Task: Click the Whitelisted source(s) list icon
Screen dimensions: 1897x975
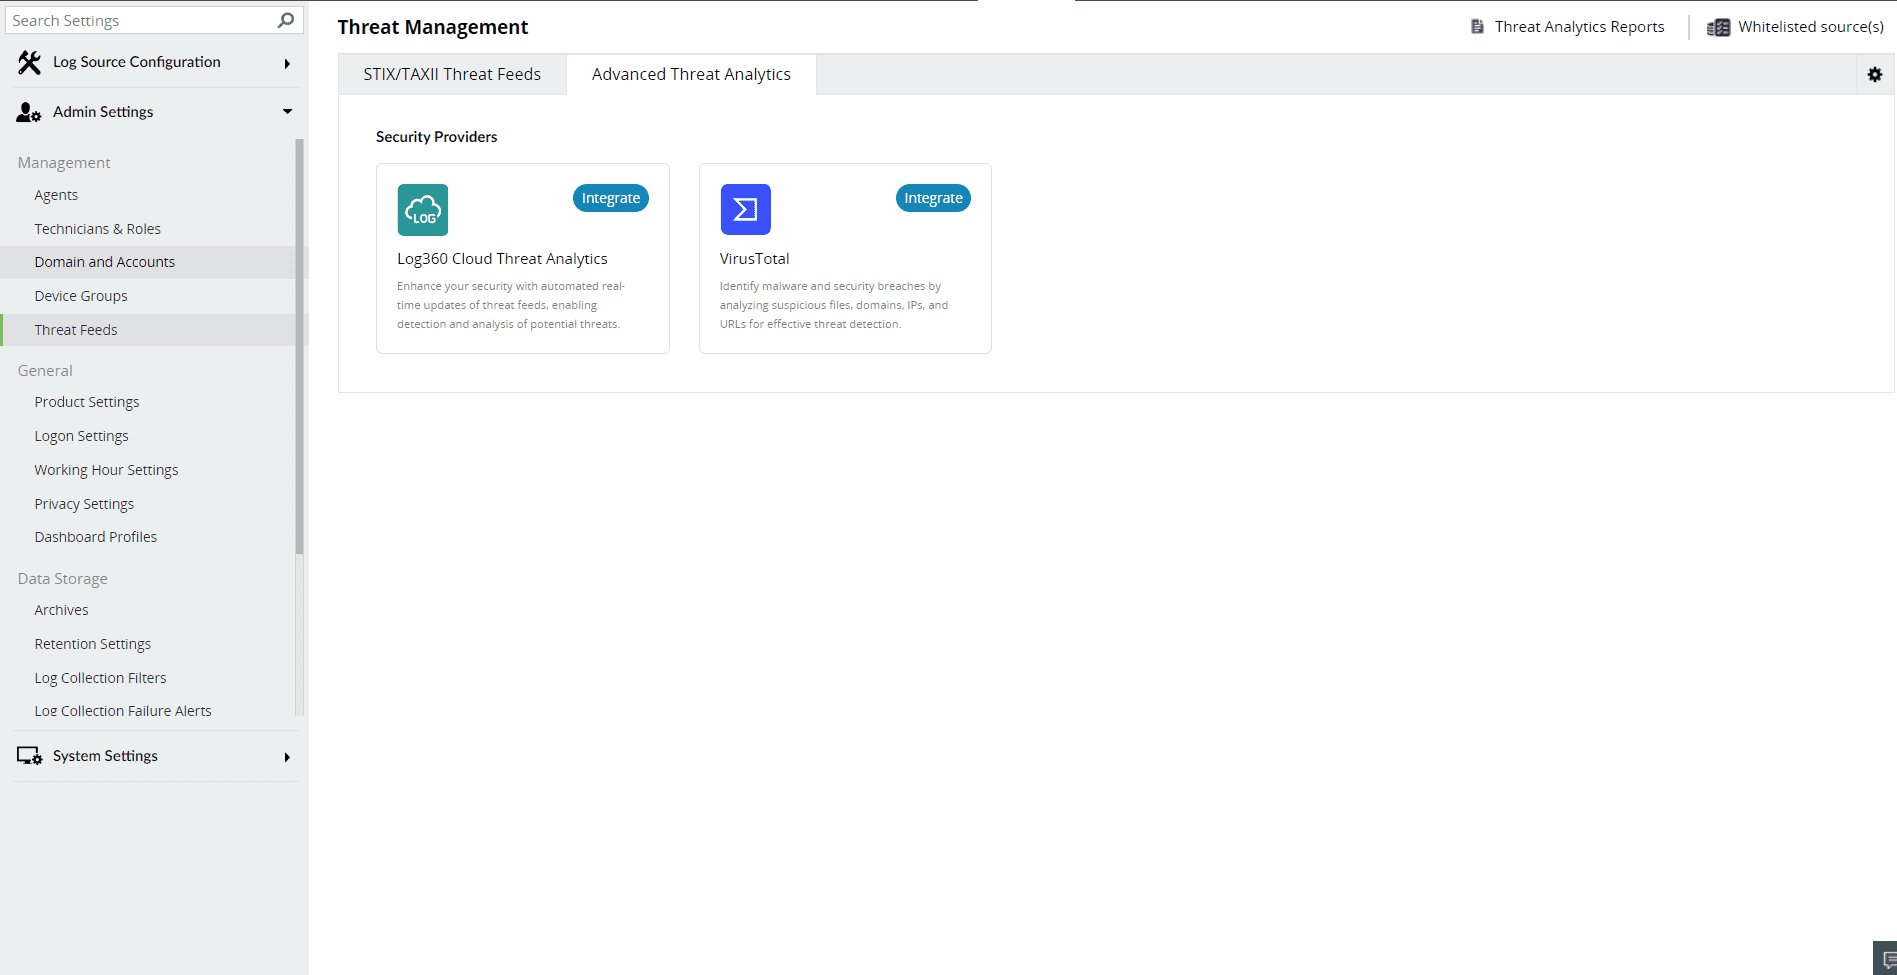Action: point(1718,27)
